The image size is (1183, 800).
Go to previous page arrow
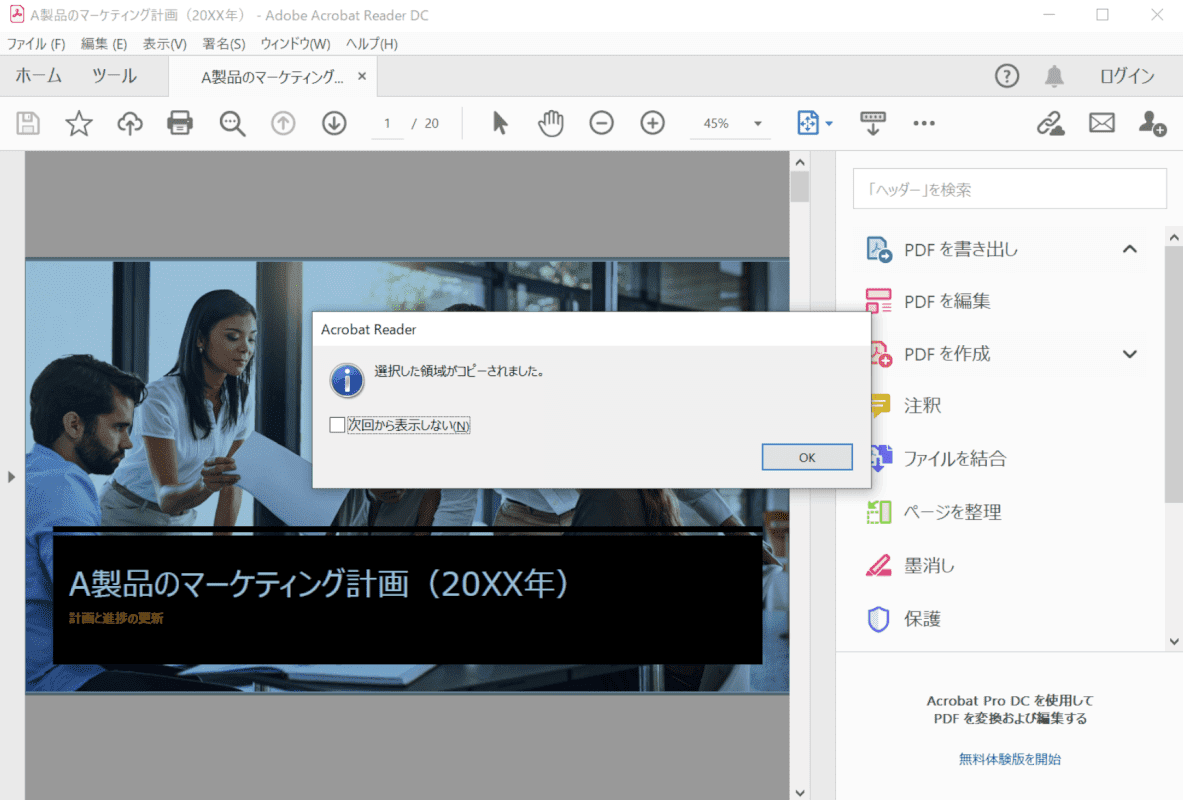point(283,123)
